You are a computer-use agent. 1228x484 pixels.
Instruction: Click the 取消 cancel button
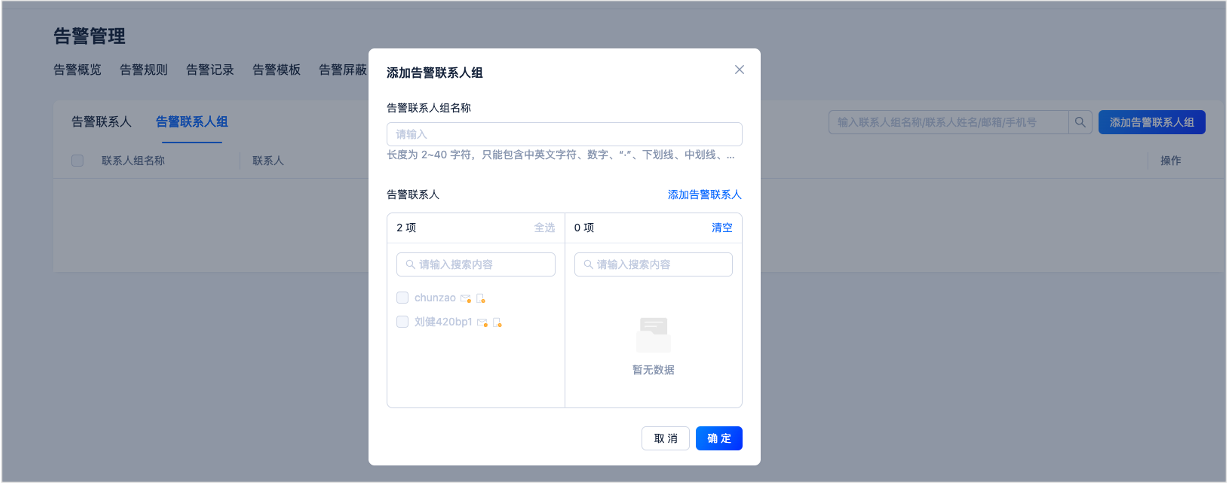click(666, 438)
